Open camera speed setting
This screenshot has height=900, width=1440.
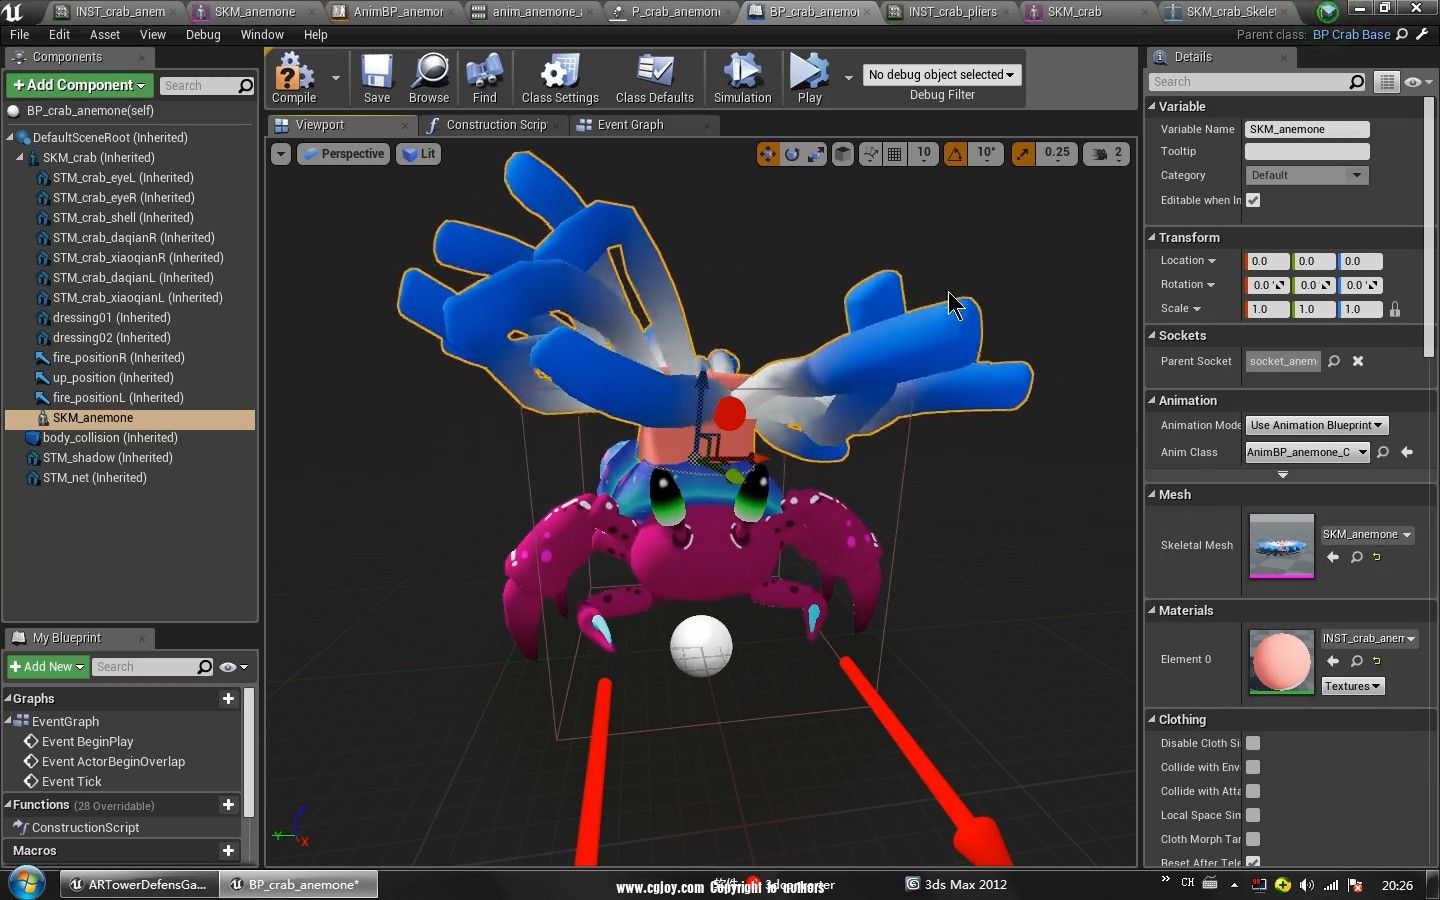pos(1107,154)
